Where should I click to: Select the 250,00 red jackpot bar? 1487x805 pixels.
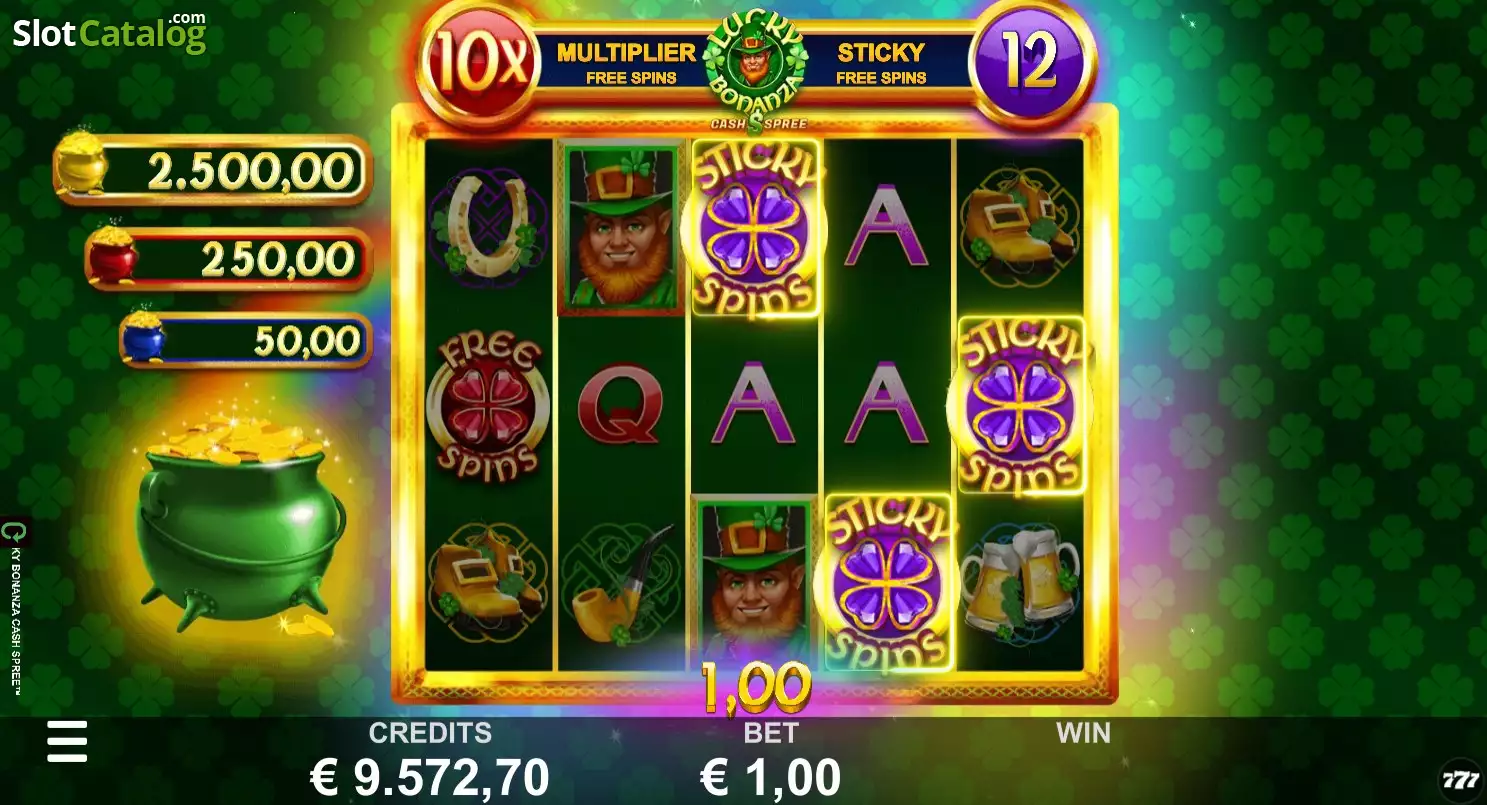229,259
